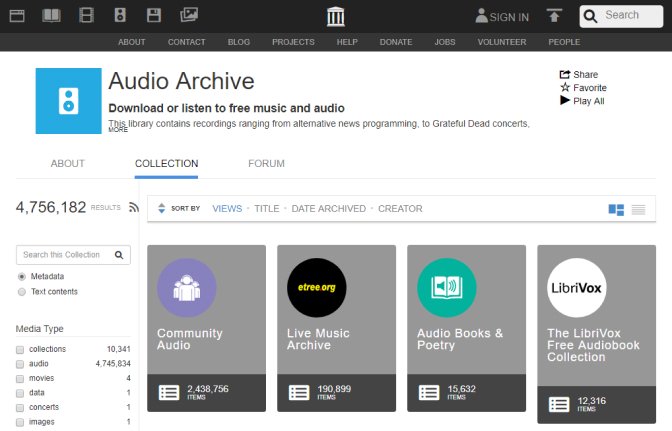Open PEOPLE in the top navigation
The height and width of the screenshot is (431, 672).
coord(564,42)
